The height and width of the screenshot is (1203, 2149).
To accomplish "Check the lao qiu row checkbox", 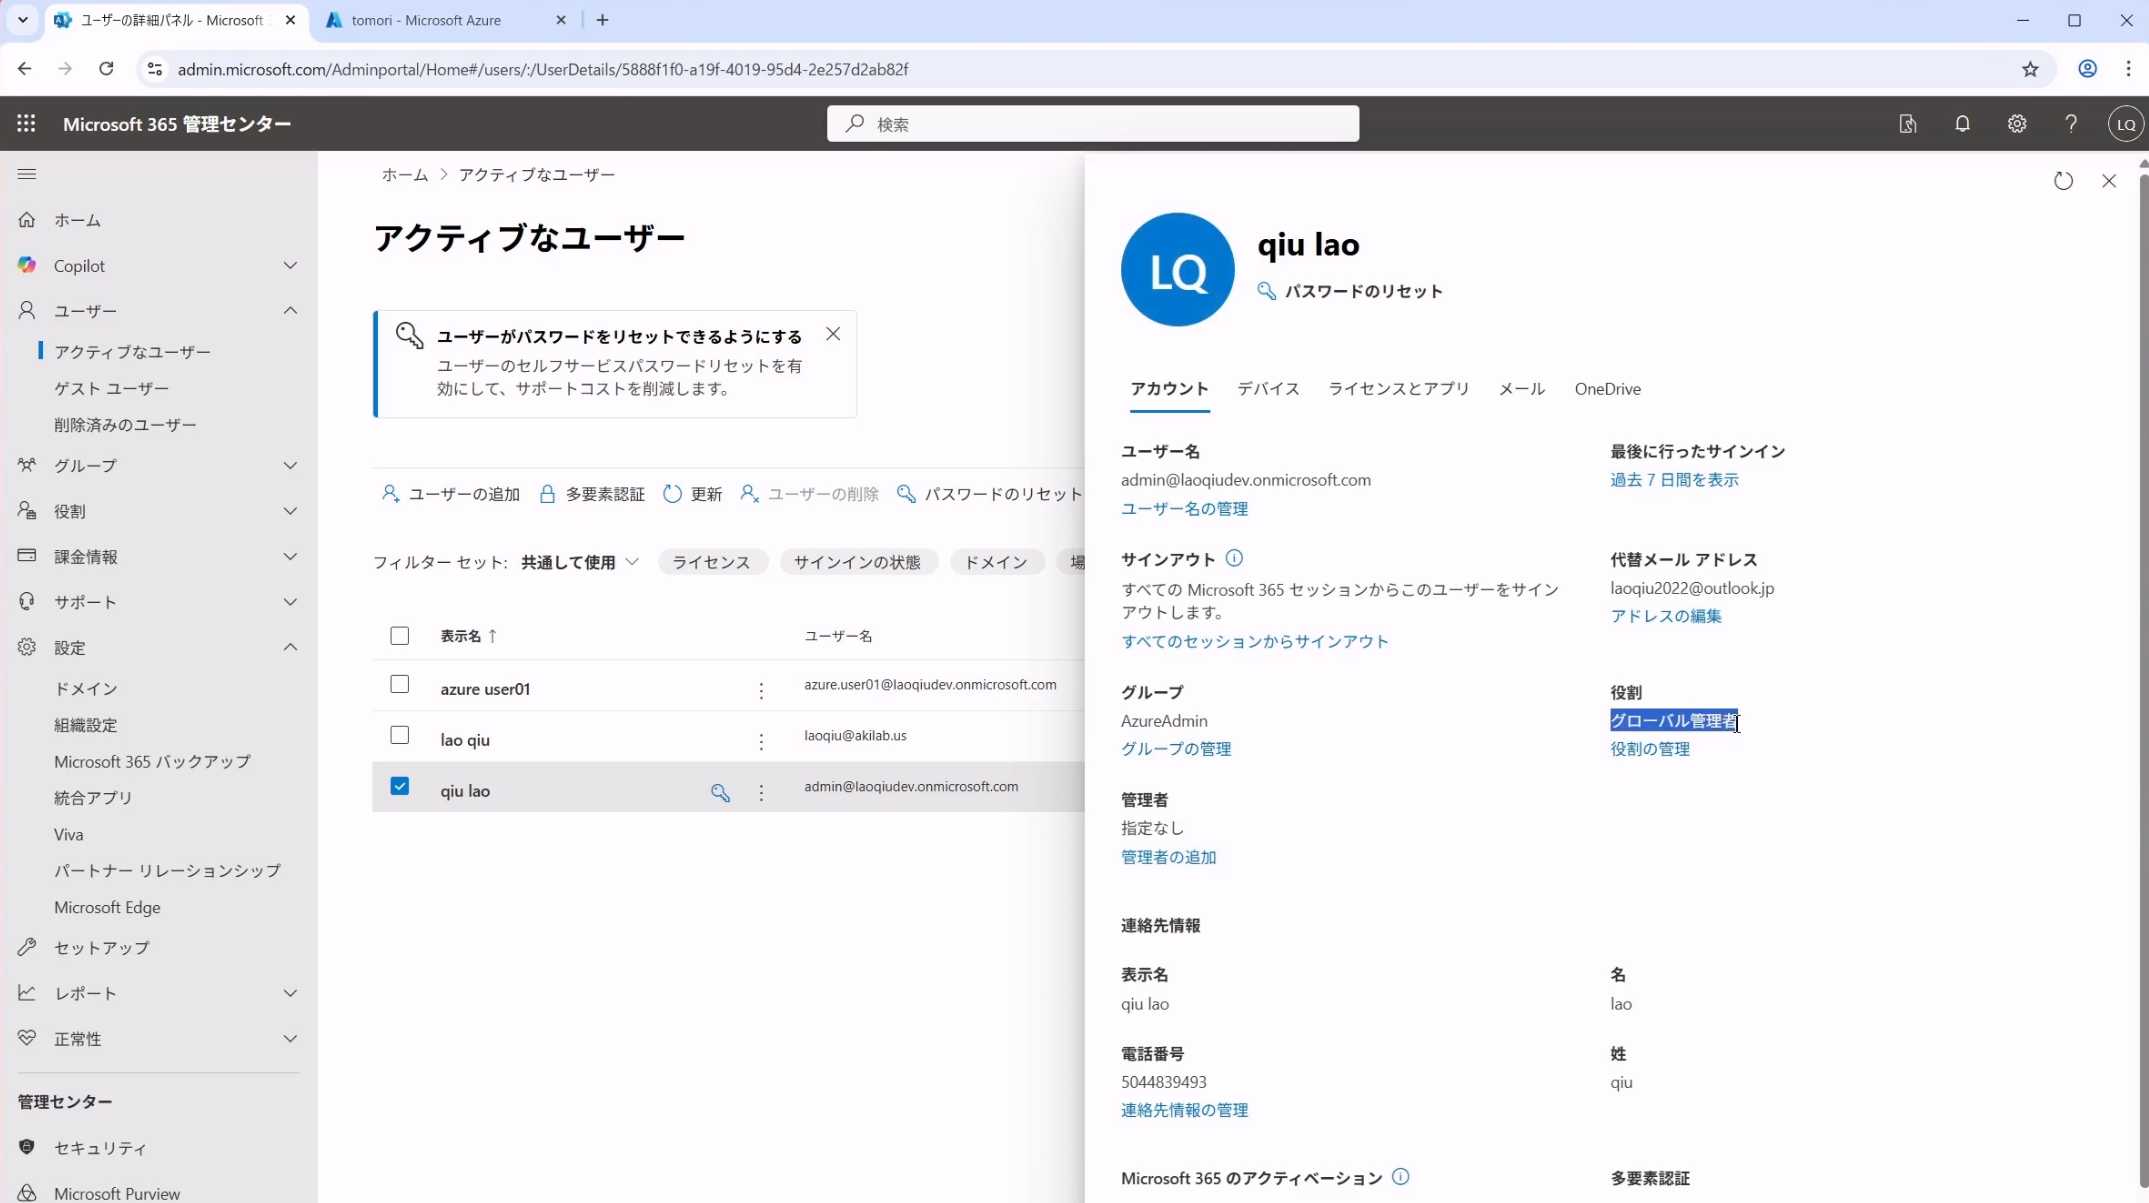I will pos(400,736).
